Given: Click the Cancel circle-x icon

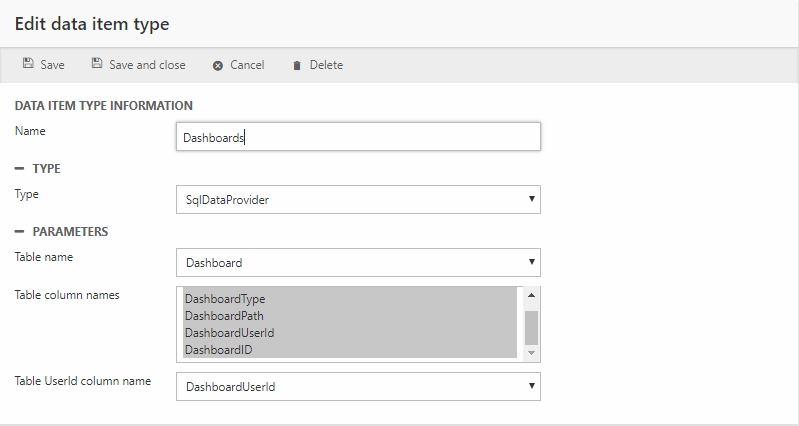Looking at the screenshot, I should click(217, 65).
